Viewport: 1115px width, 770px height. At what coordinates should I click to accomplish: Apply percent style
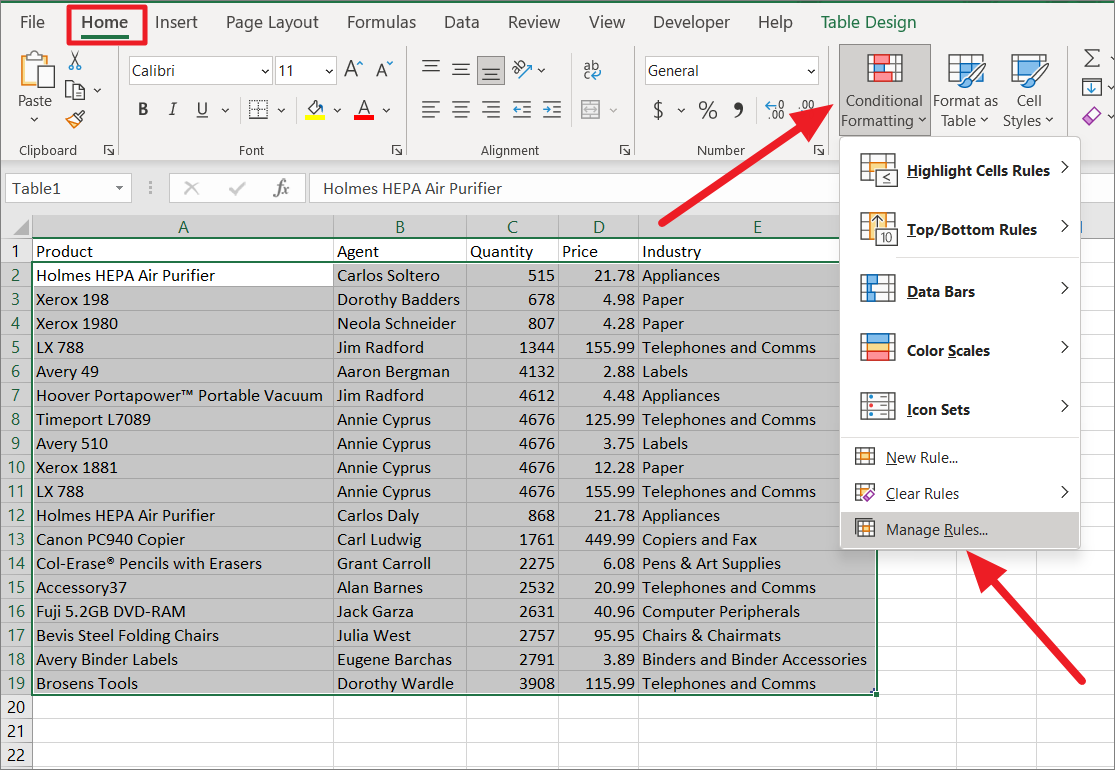pos(708,110)
